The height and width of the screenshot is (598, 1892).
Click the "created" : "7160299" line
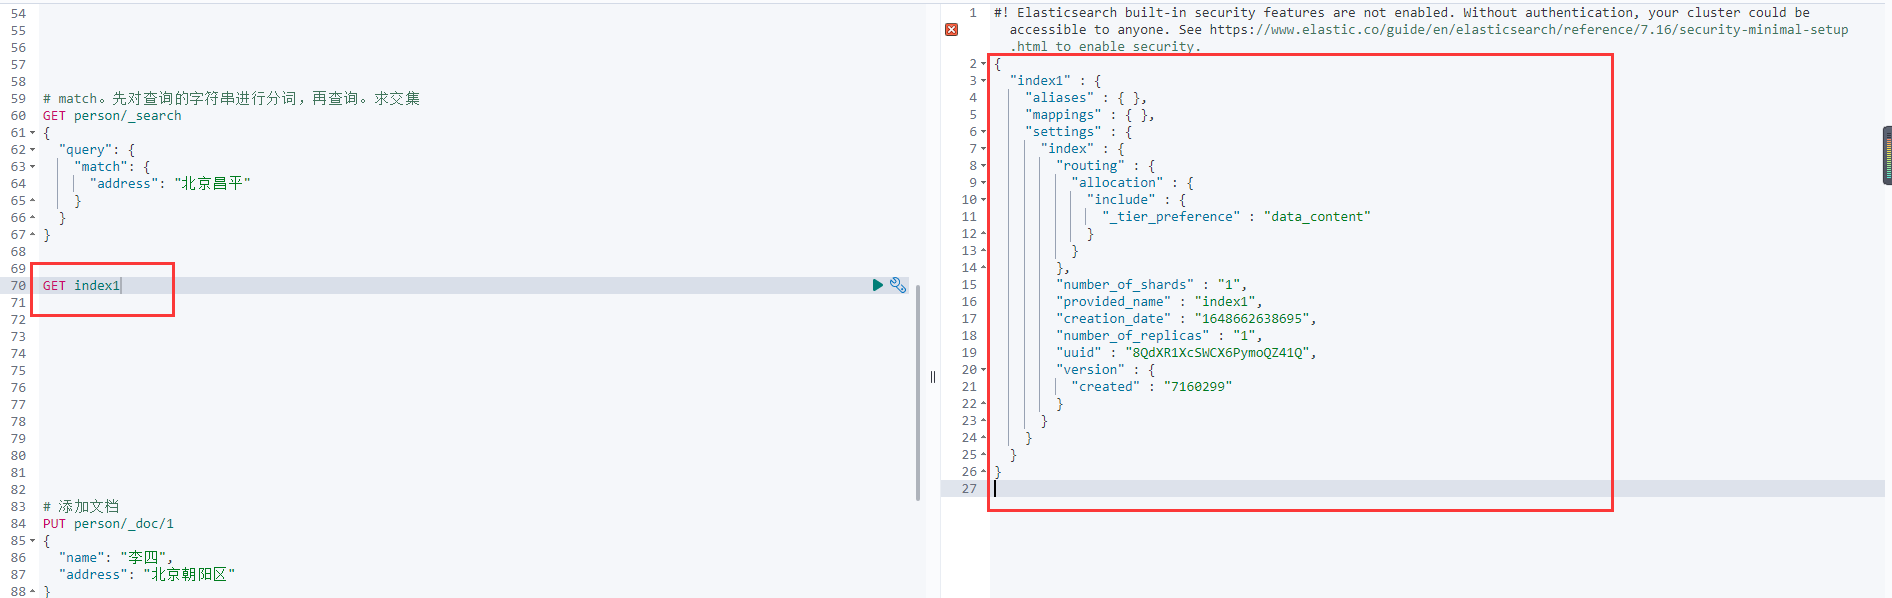(x=1152, y=387)
